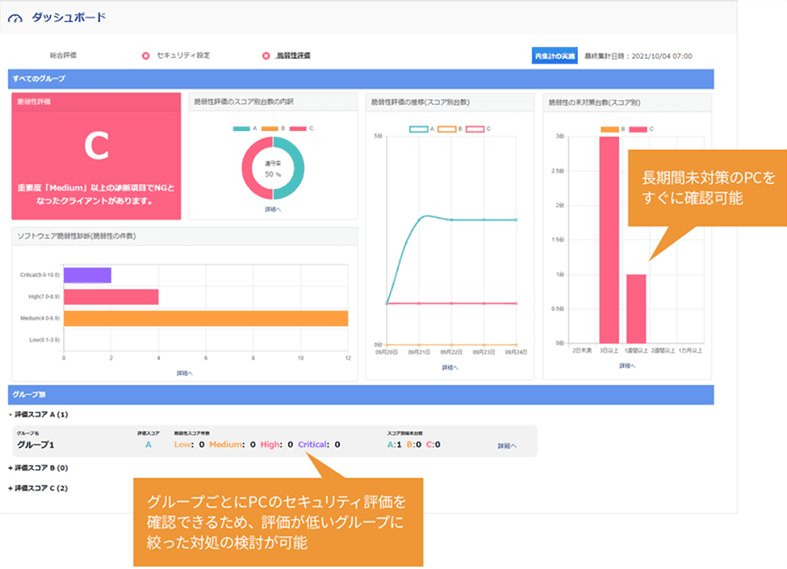Click the A:1 score count in グループ1
This screenshot has height=569, width=787.
coord(395,444)
